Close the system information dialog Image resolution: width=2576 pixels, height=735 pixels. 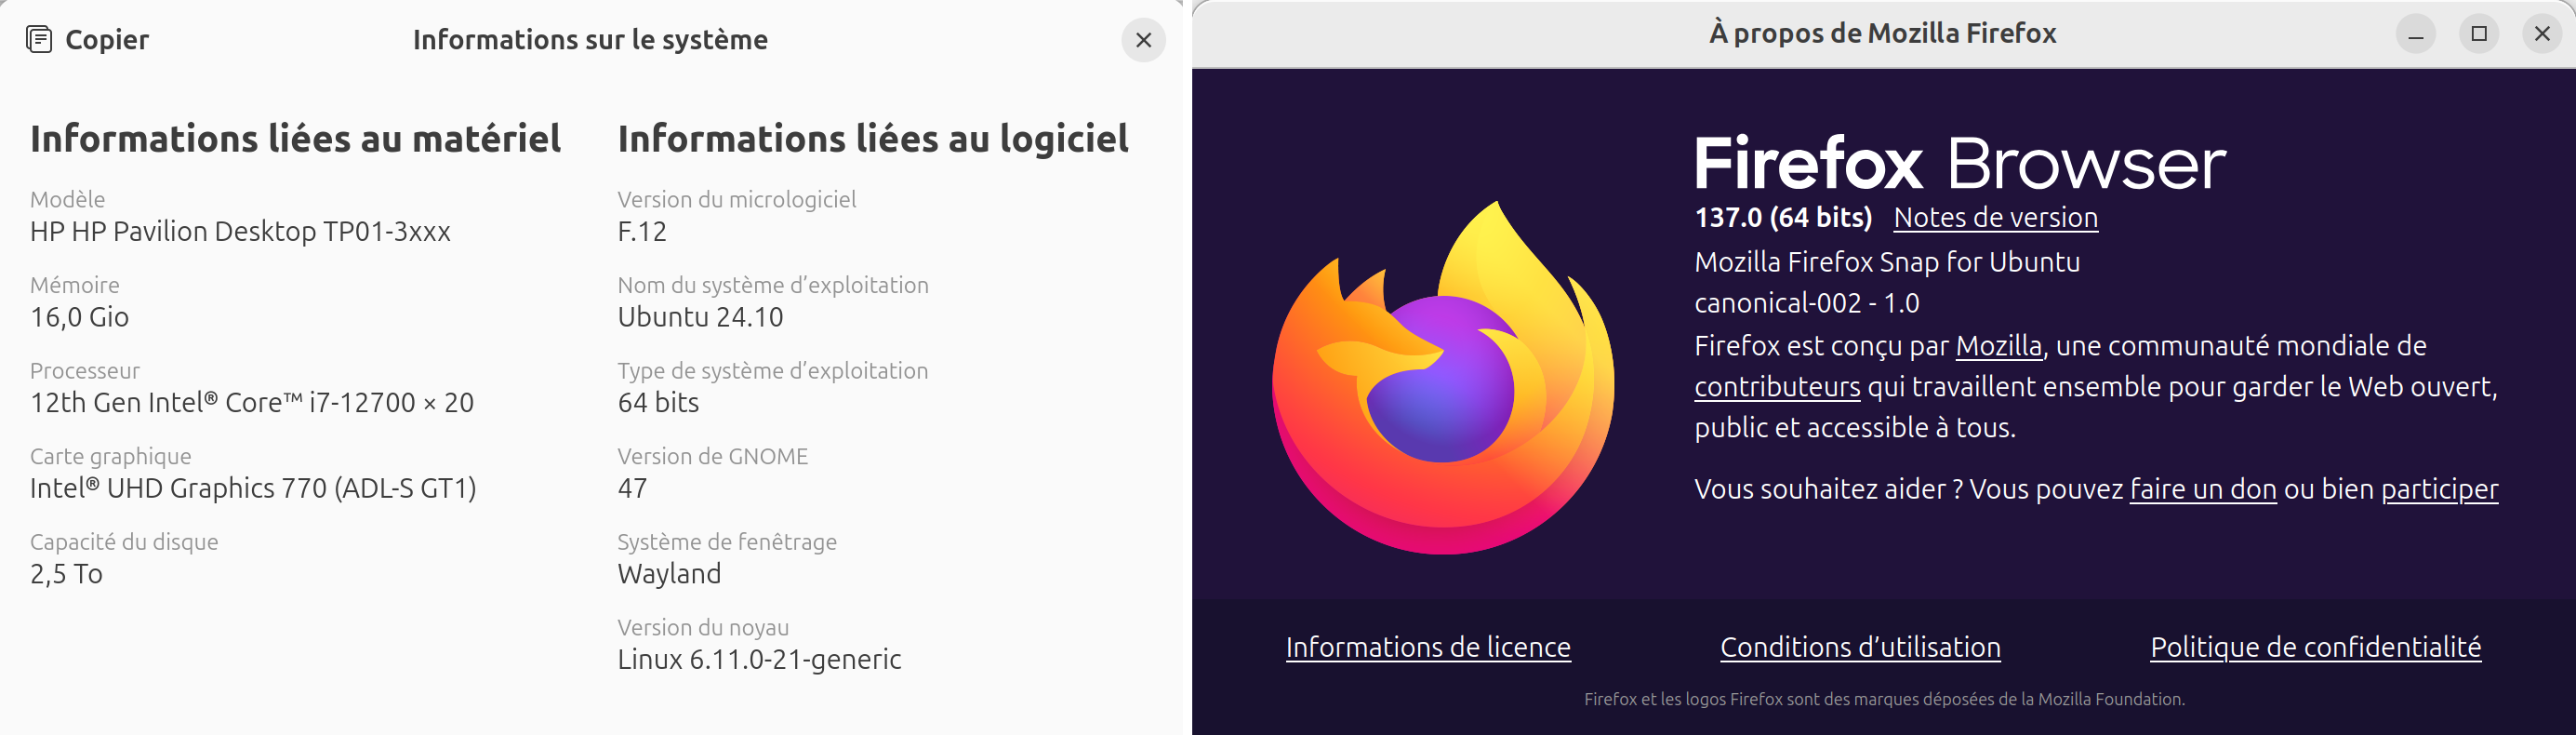(1143, 40)
